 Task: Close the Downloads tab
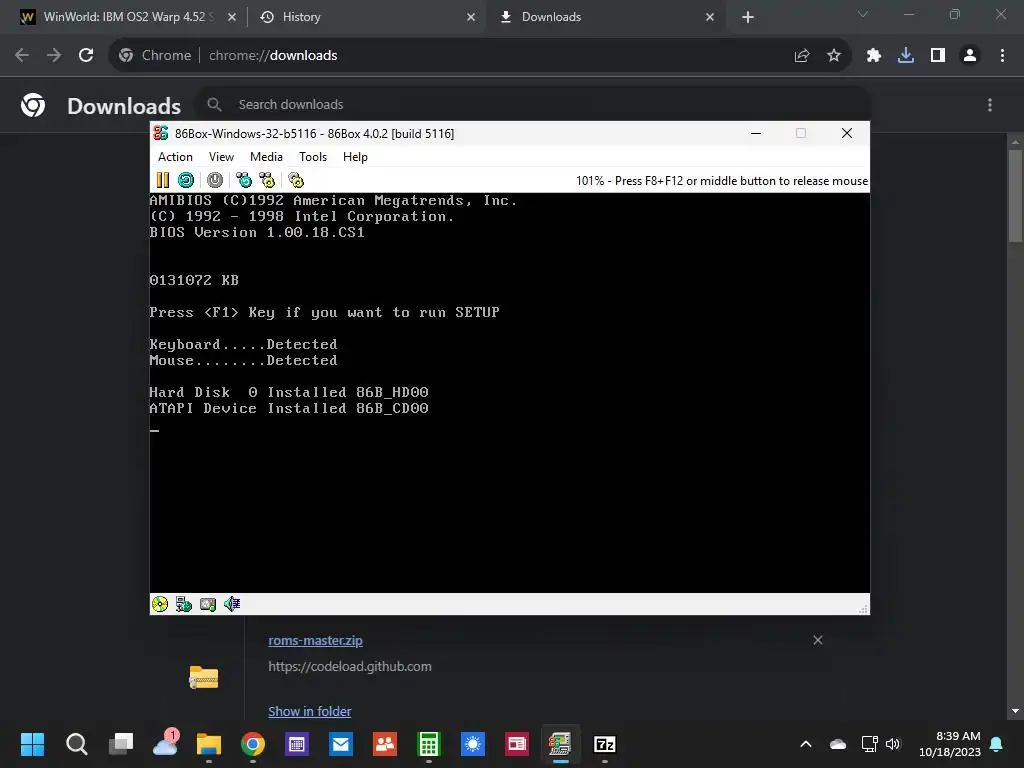click(710, 17)
